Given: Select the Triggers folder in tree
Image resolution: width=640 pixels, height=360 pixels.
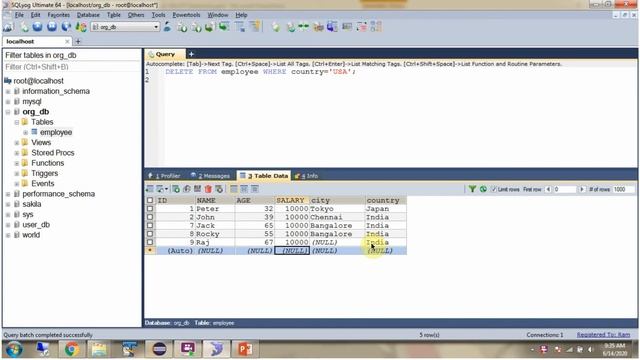Looking at the screenshot, I should tap(44, 173).
